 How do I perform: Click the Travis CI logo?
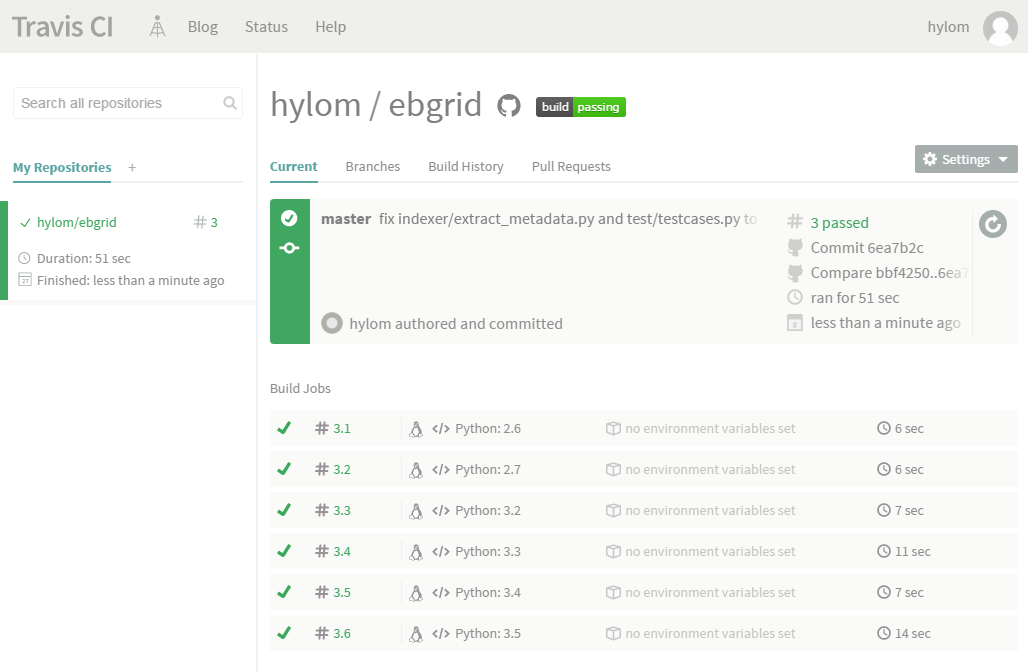[x=62, y=27]
